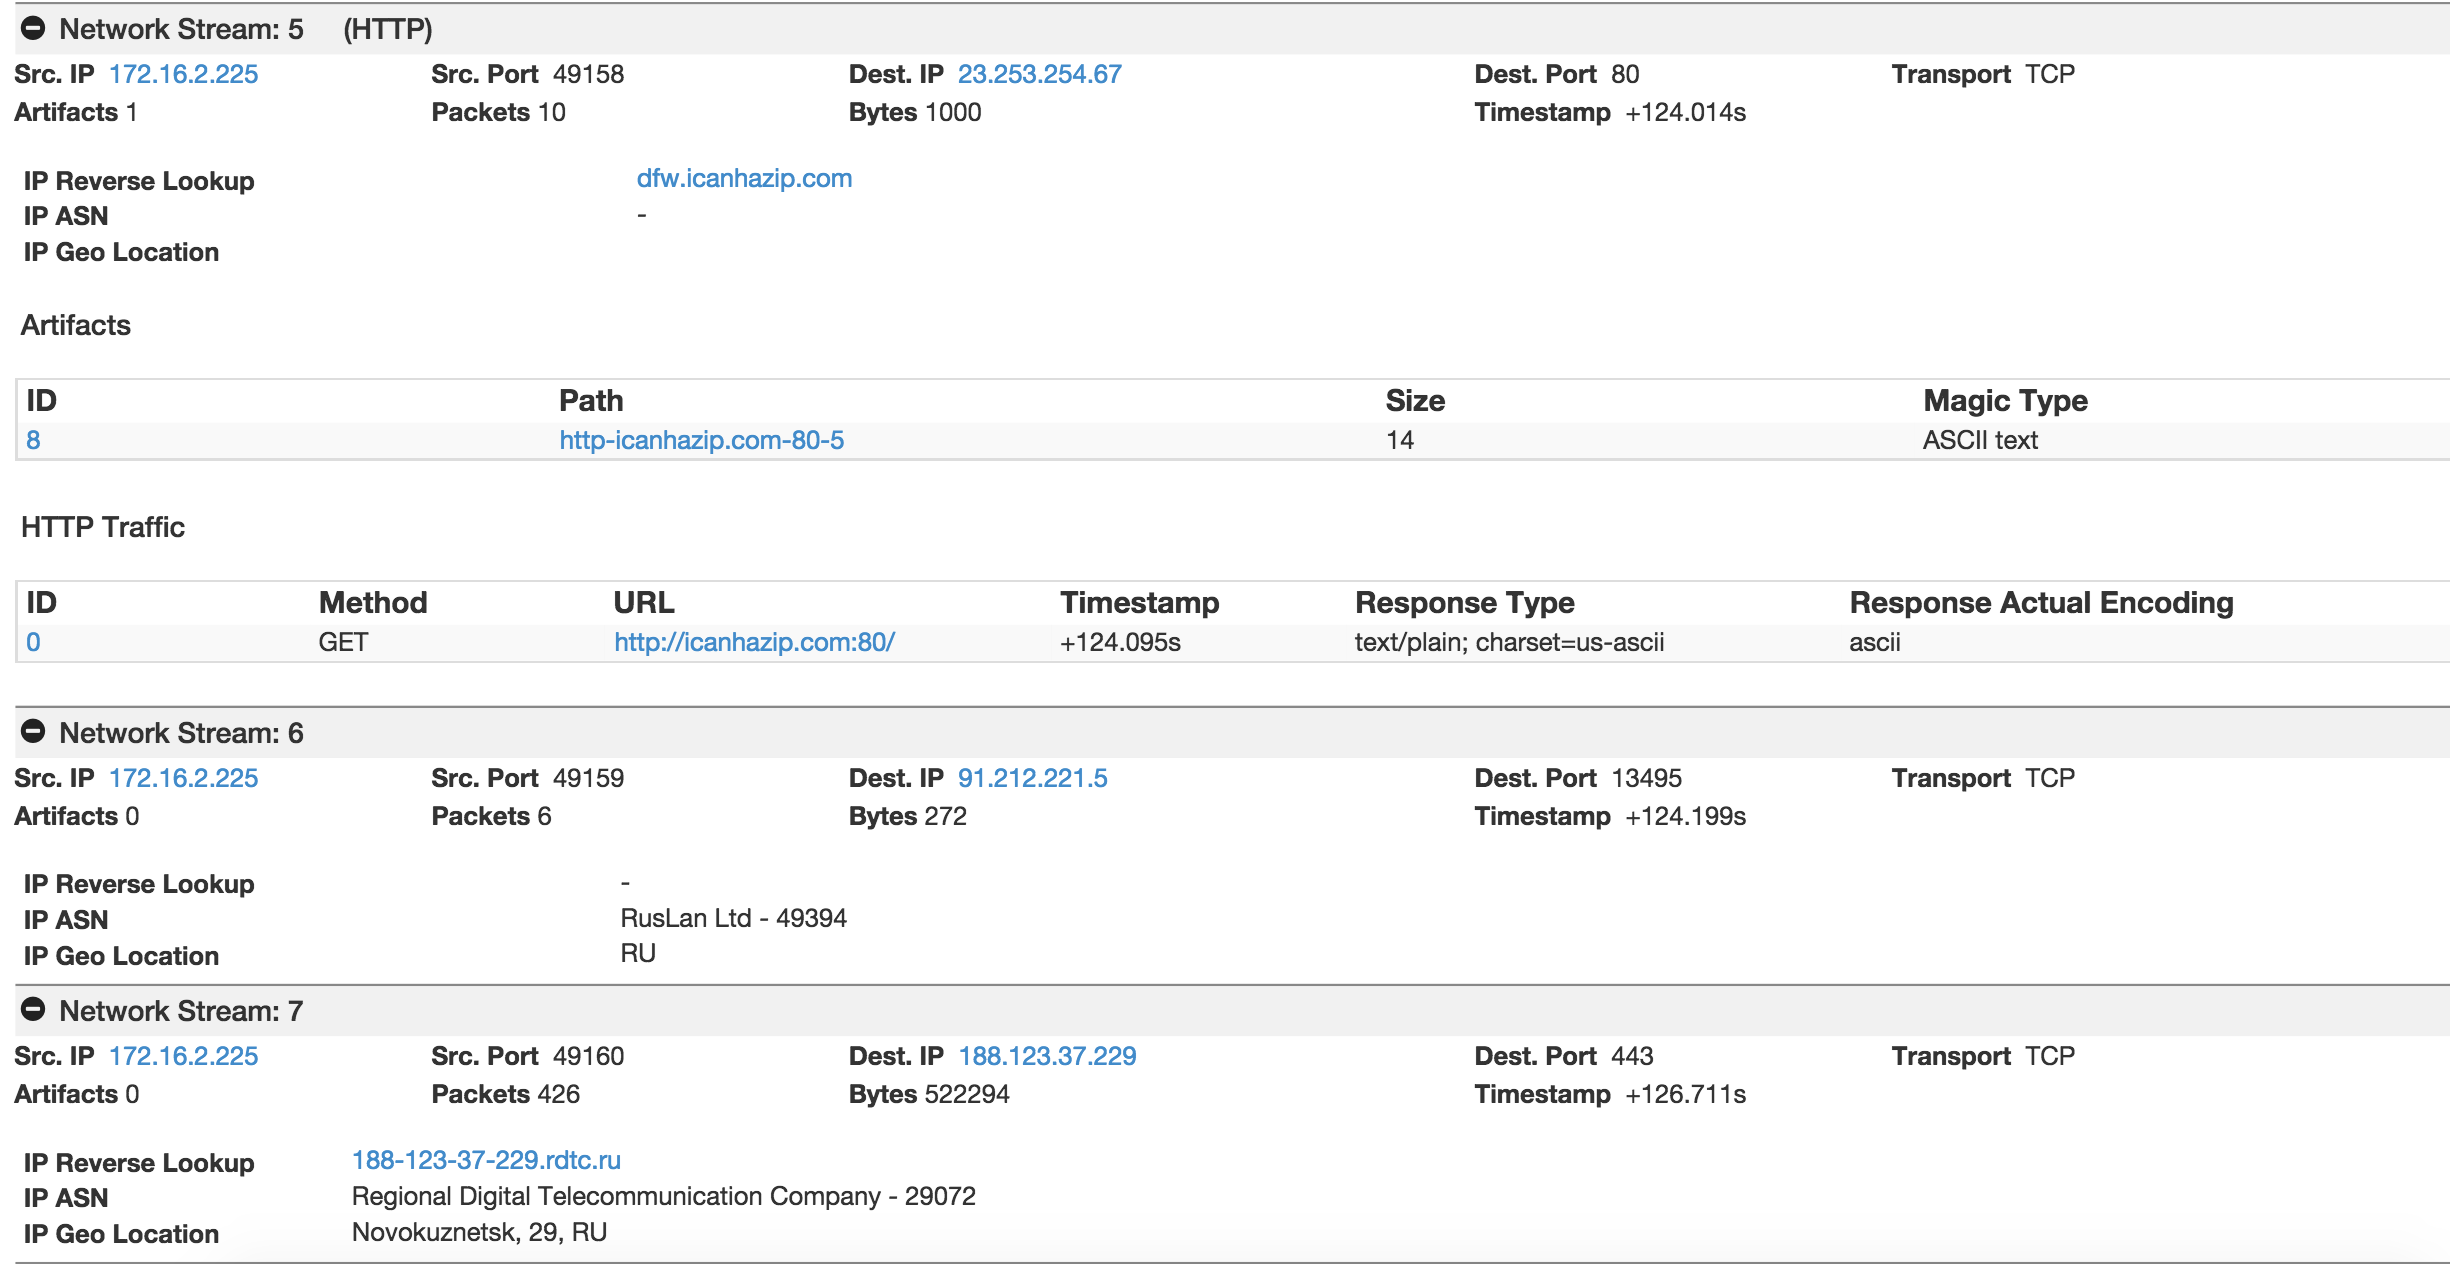
Task: Open destination IP 188.123.37.229
Action: pyautogui.click(x=1046, y=1056)
